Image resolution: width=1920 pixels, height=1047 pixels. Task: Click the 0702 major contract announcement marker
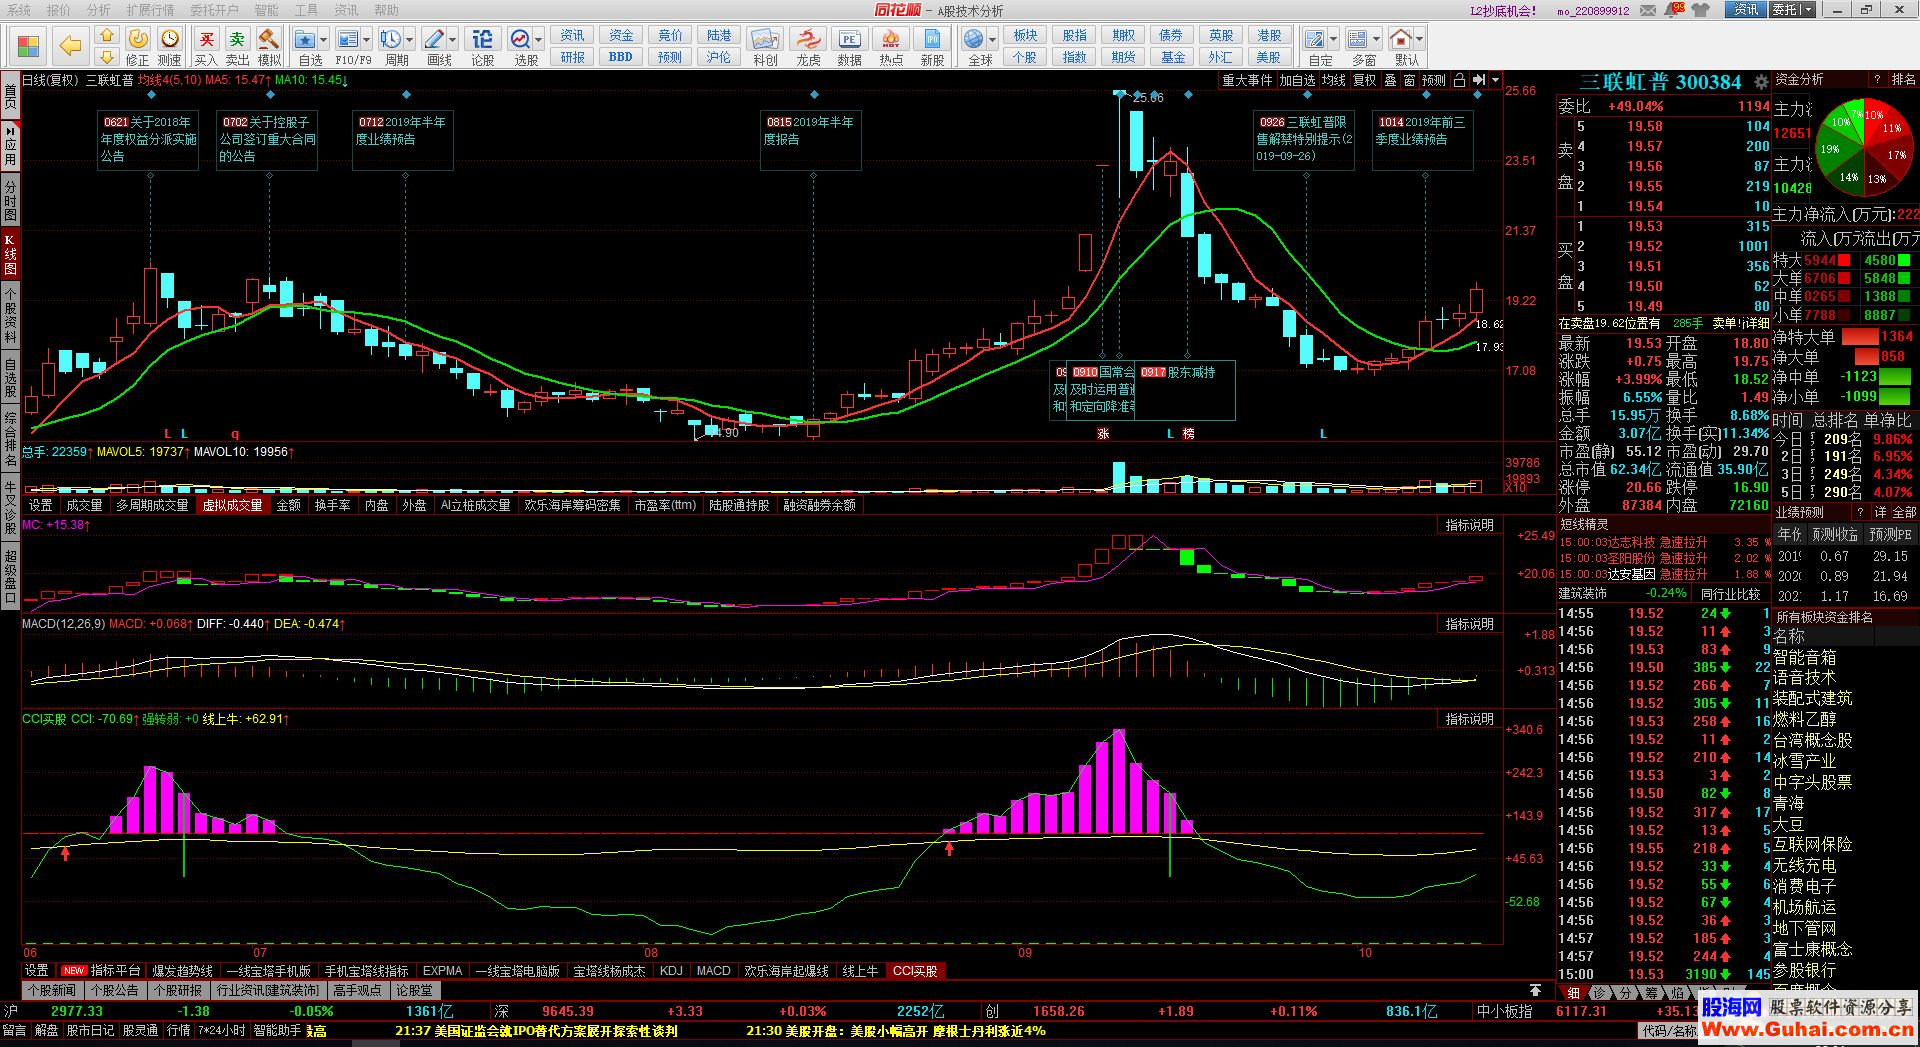click(267, 139)
